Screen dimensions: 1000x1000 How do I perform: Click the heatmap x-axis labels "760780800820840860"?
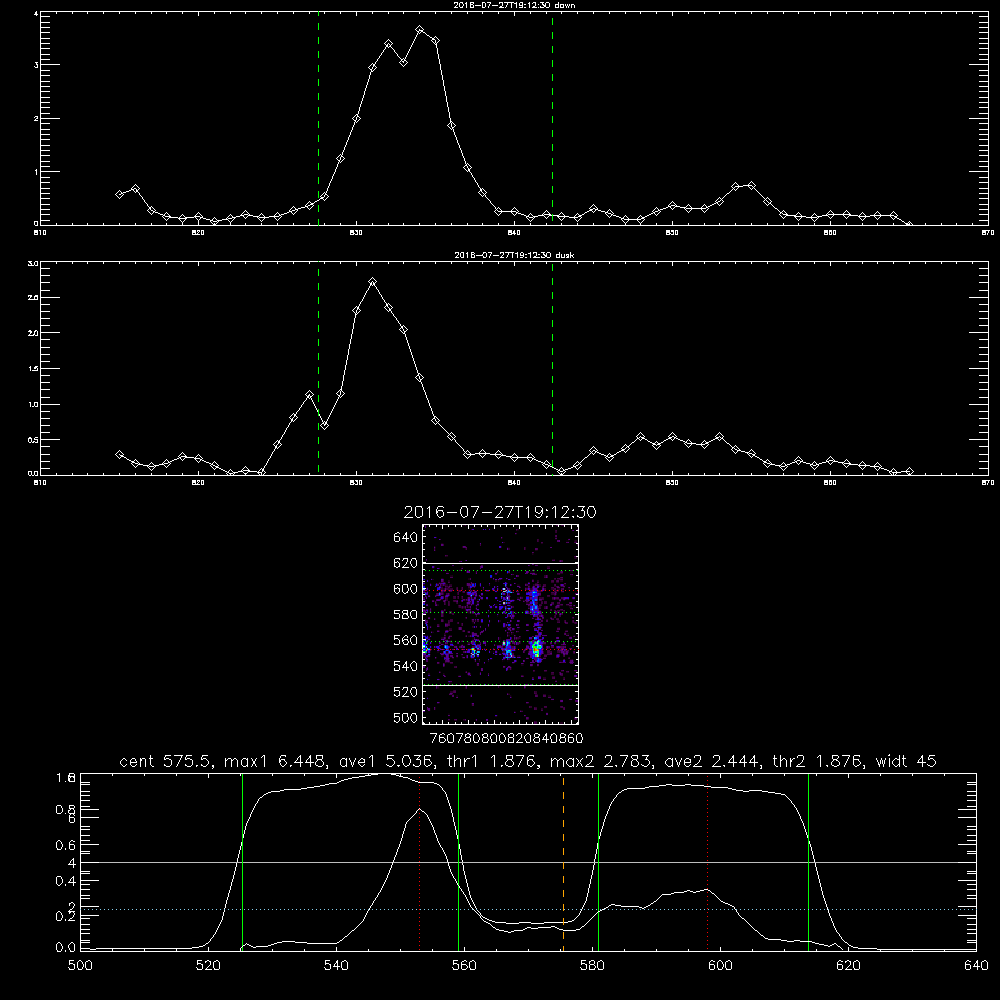tap(506, 739)
